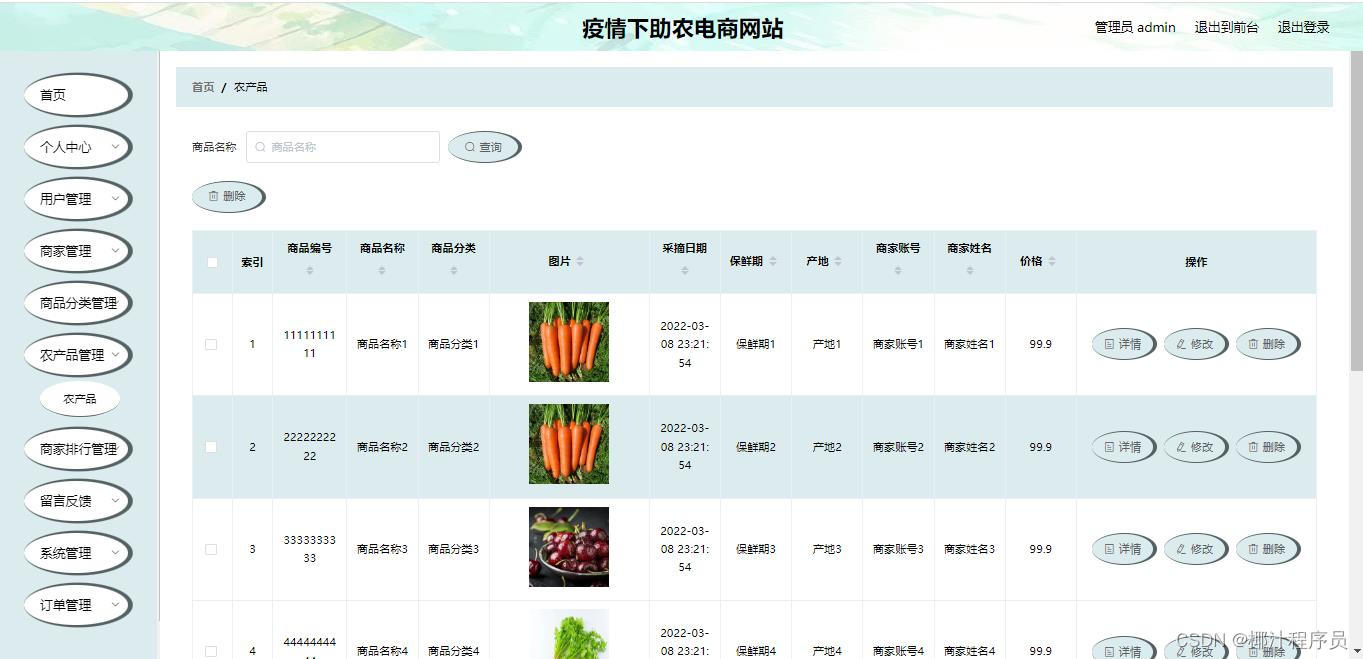
Task: Sort by 商家姓名 column sort arrows
Action: [x=969, y=271]
